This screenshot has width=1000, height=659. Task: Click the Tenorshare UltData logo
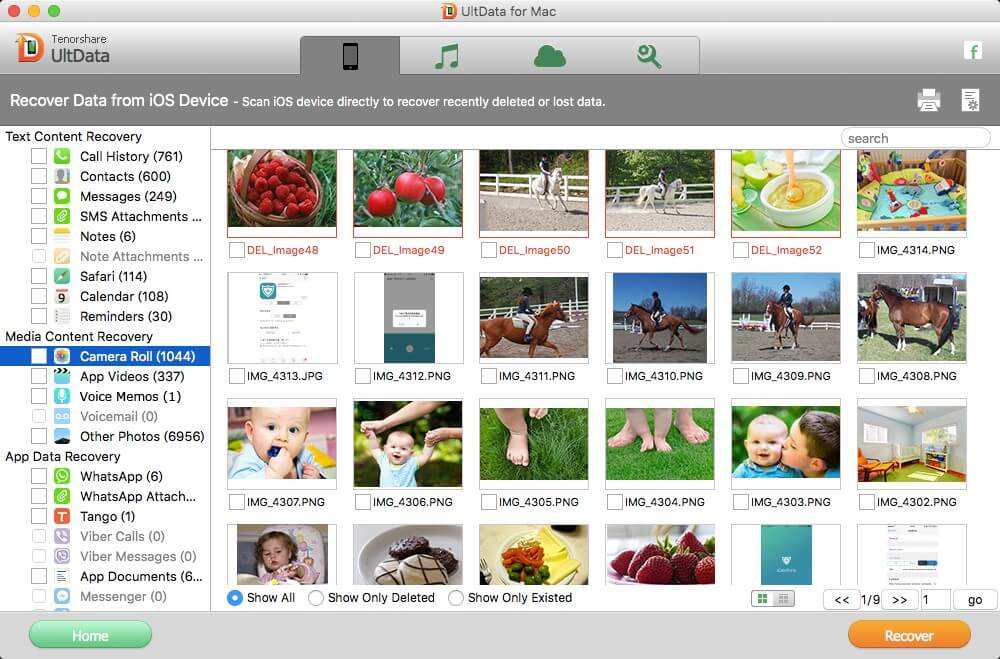click(62, 48)
